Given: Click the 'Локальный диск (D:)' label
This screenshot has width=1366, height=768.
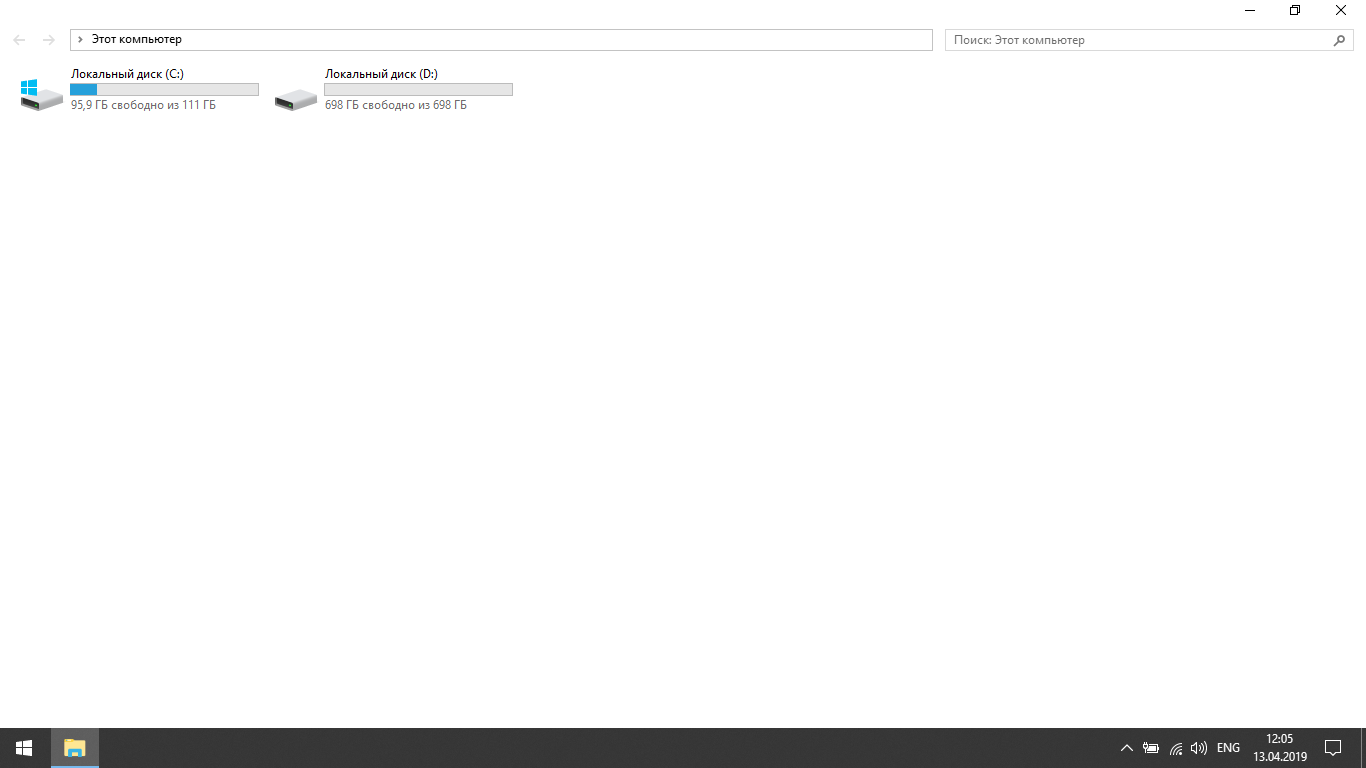Looking at the screenshot, I should tap(381, 74).
